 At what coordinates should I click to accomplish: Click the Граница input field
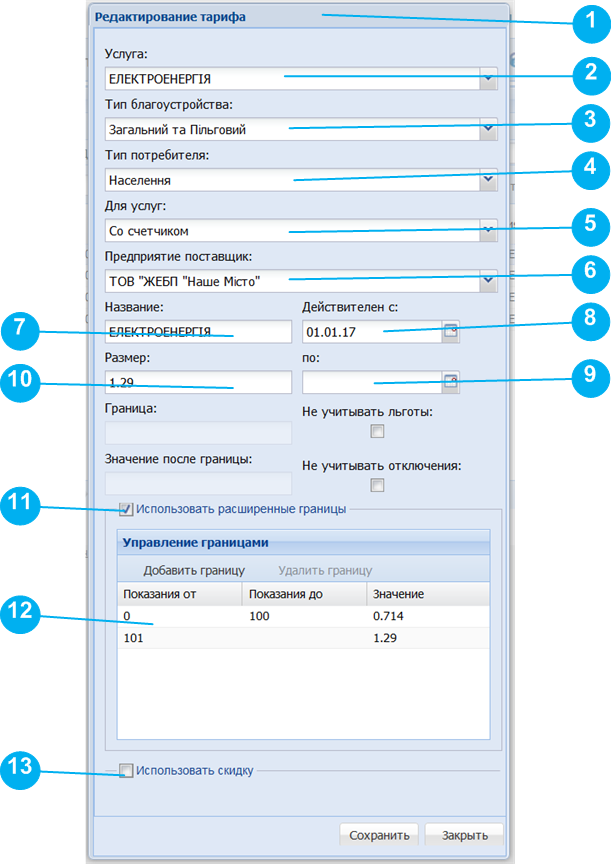click(198, 433)
